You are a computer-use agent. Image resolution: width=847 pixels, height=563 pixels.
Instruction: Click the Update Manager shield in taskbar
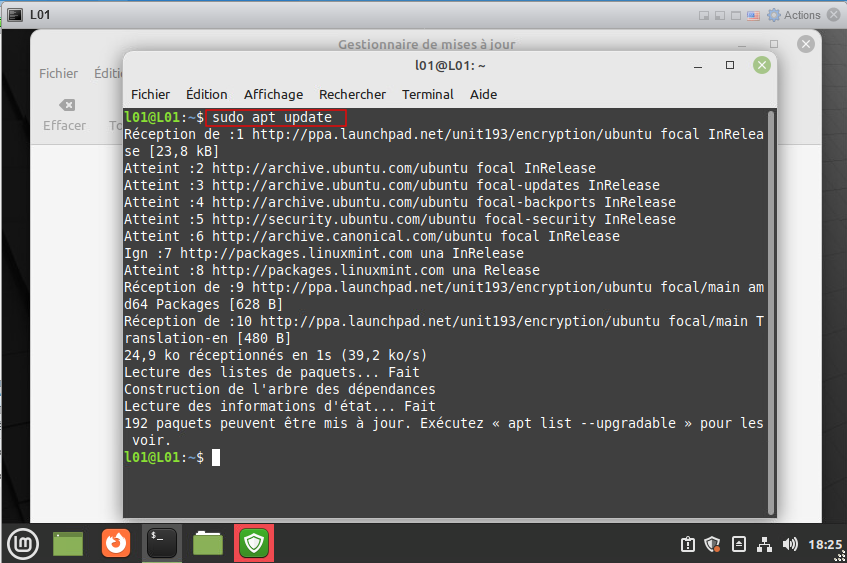[253, 543]
